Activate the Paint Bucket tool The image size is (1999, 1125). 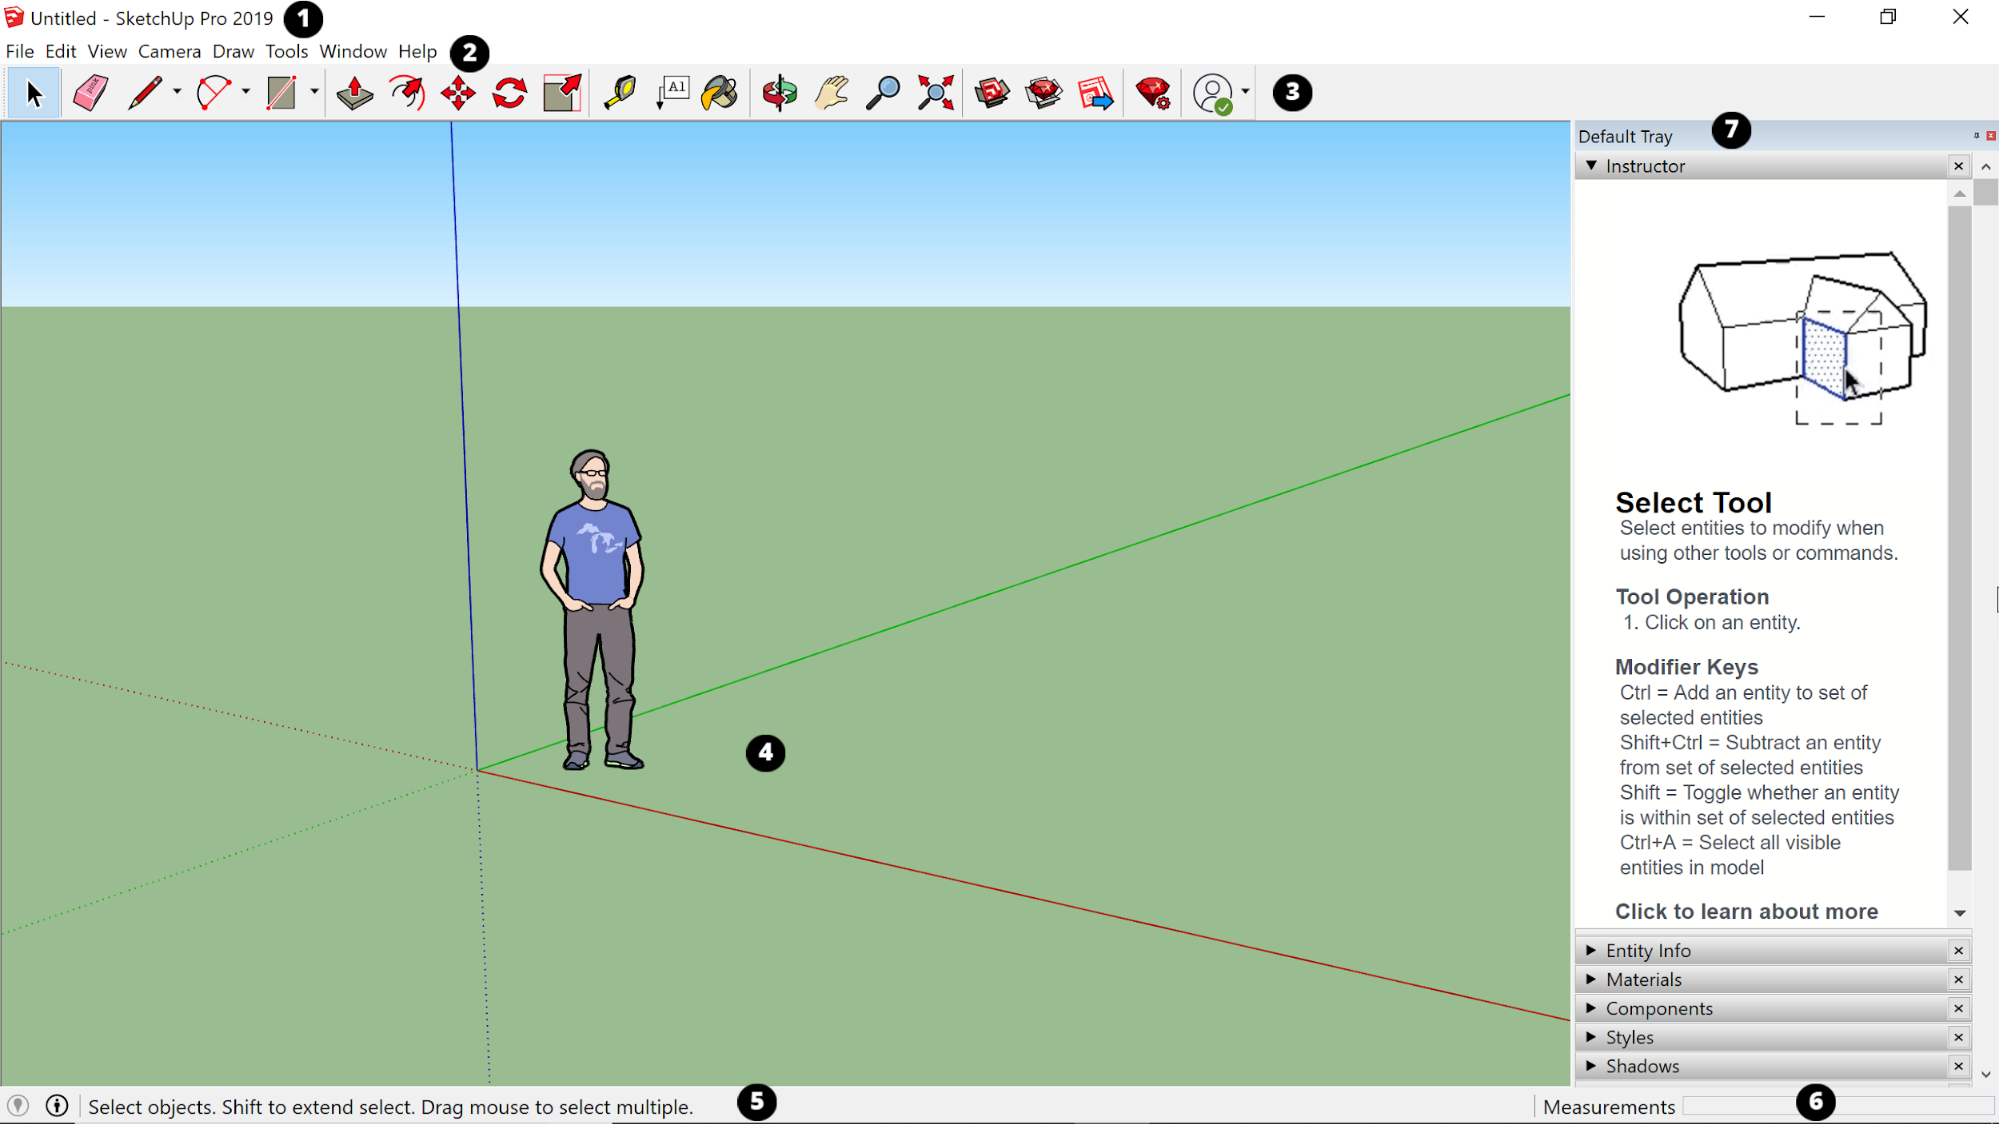[718, 92]
